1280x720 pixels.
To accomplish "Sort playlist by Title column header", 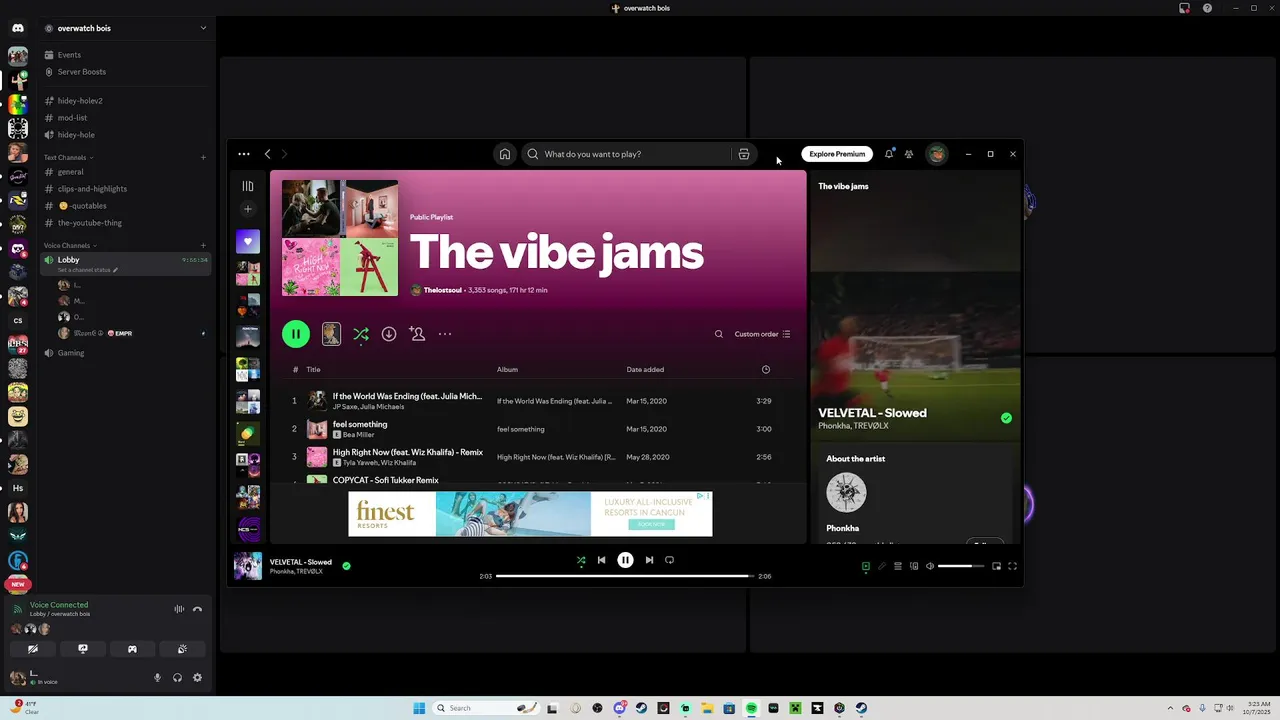I will [313, 370].
